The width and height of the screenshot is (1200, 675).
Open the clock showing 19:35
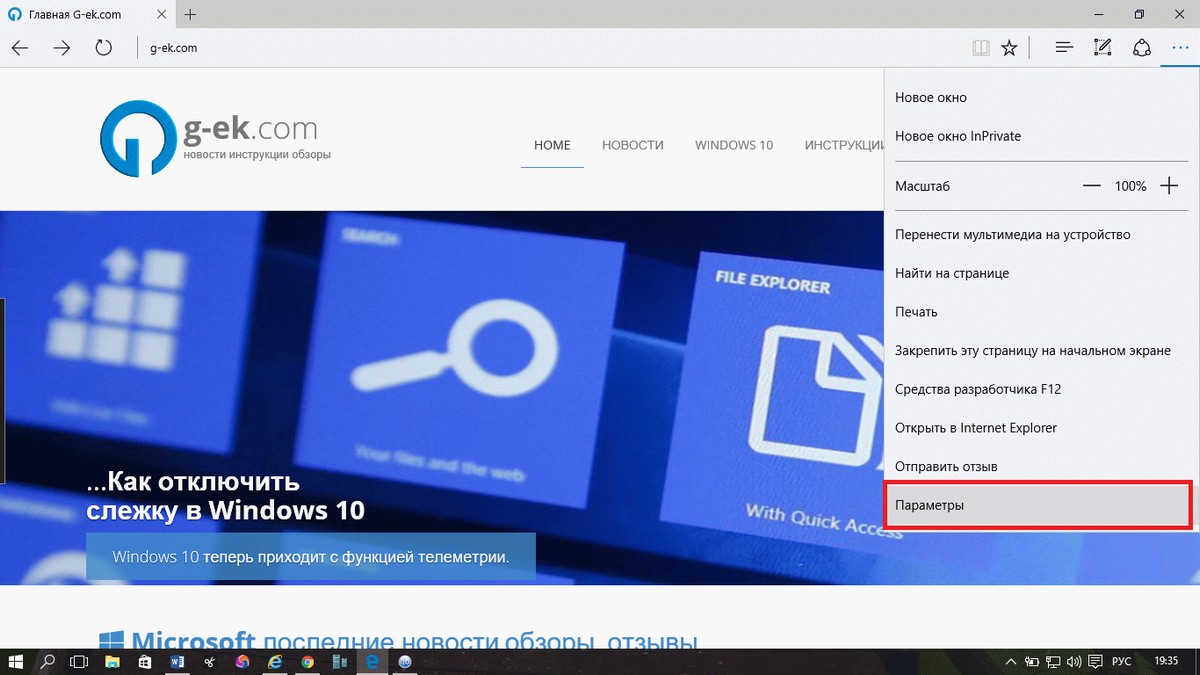tap(1165, 662)
